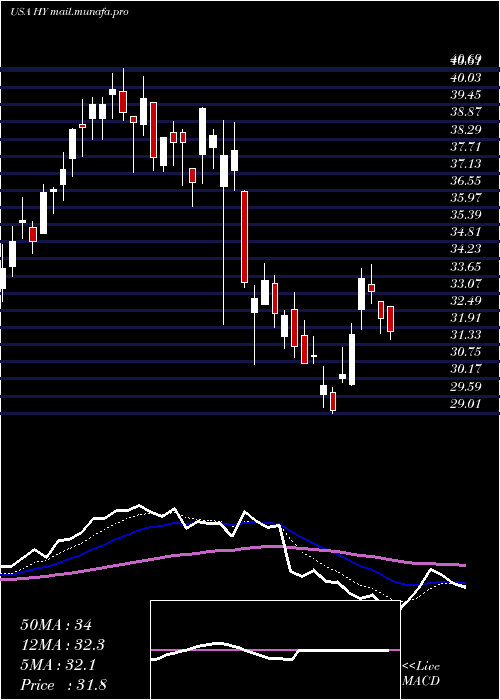Click the 31.91 price level label
The image size is (500, 700).
pos(466,318)
